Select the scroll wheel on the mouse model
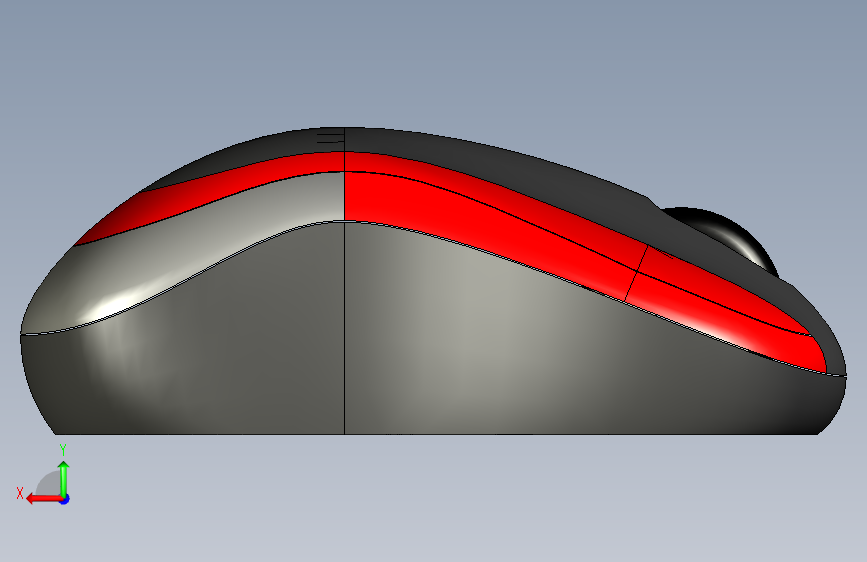 [730, 238]
